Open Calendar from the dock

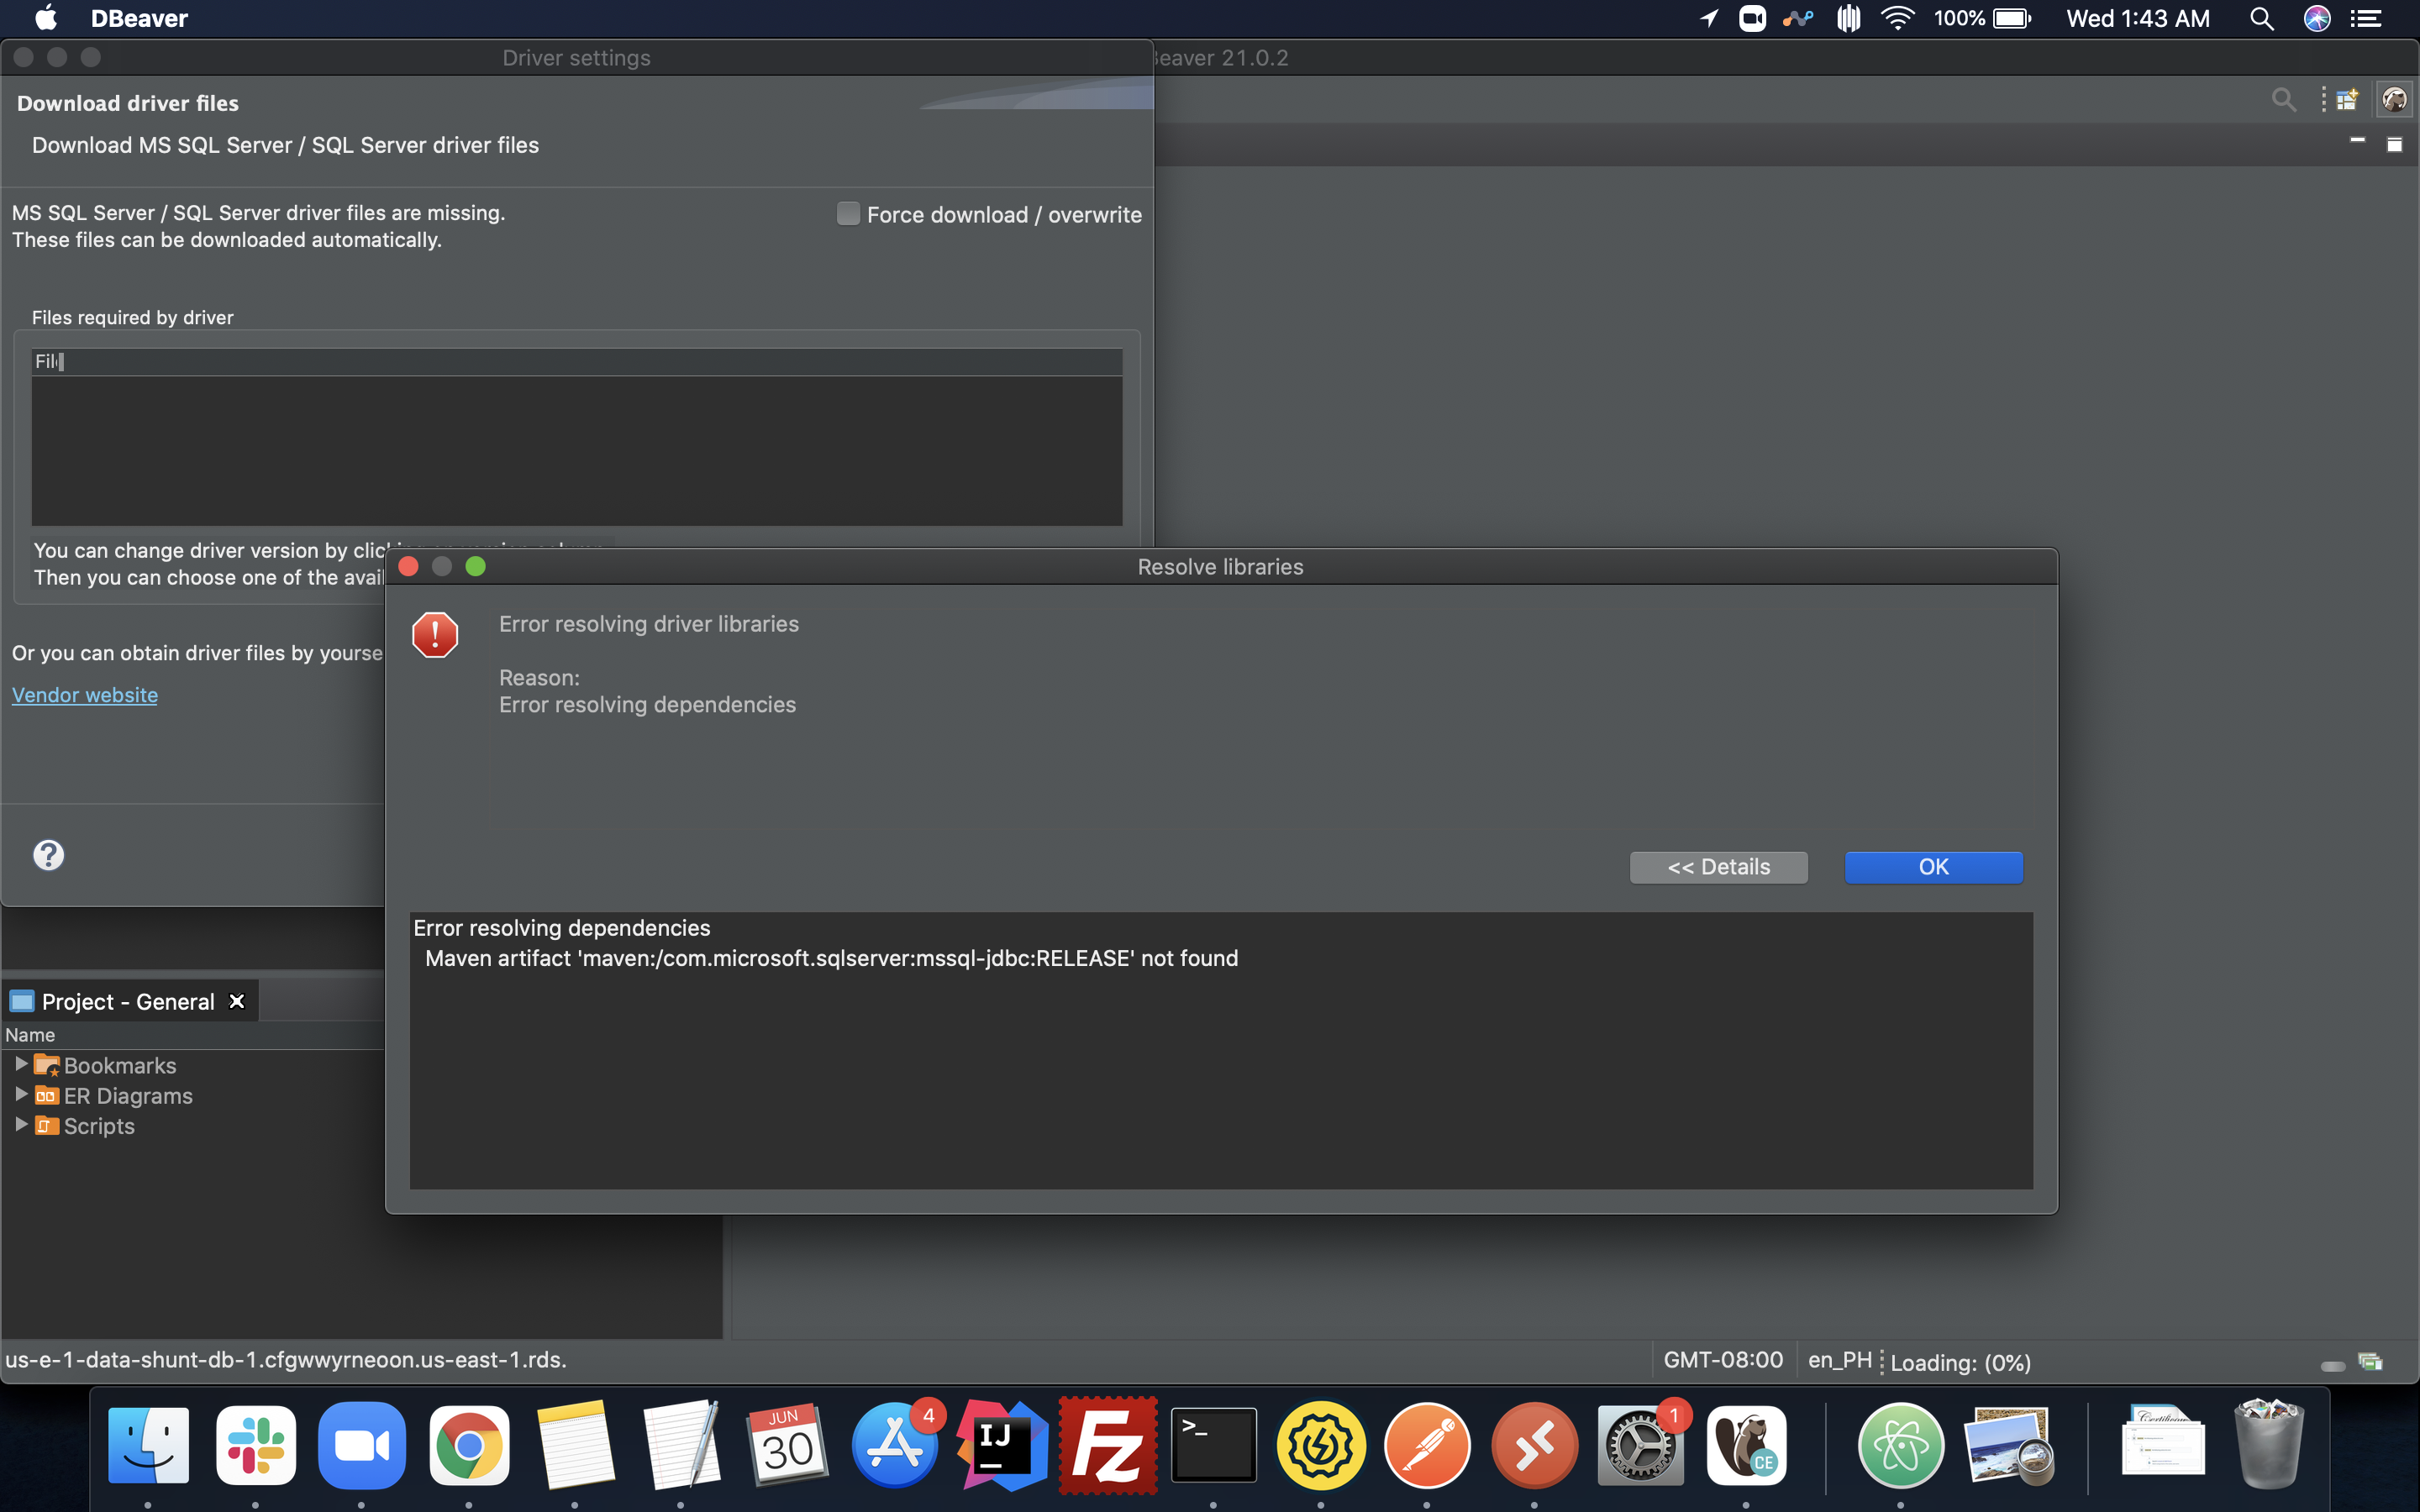(788, 1445)
